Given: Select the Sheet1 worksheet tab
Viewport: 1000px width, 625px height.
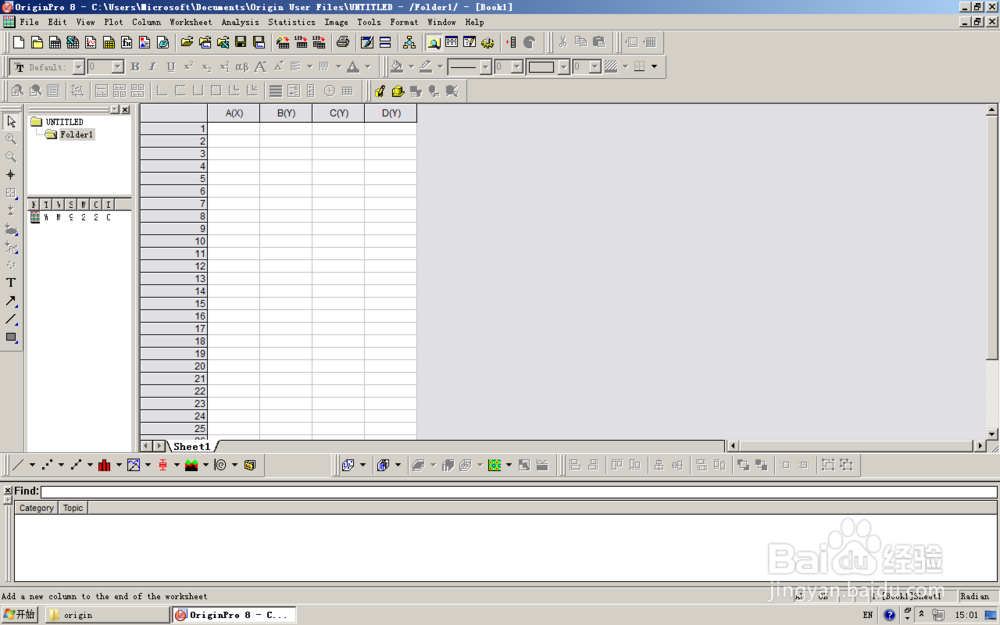Looking at the screenshot, I should pyautogui.click(x=192, y=446).
